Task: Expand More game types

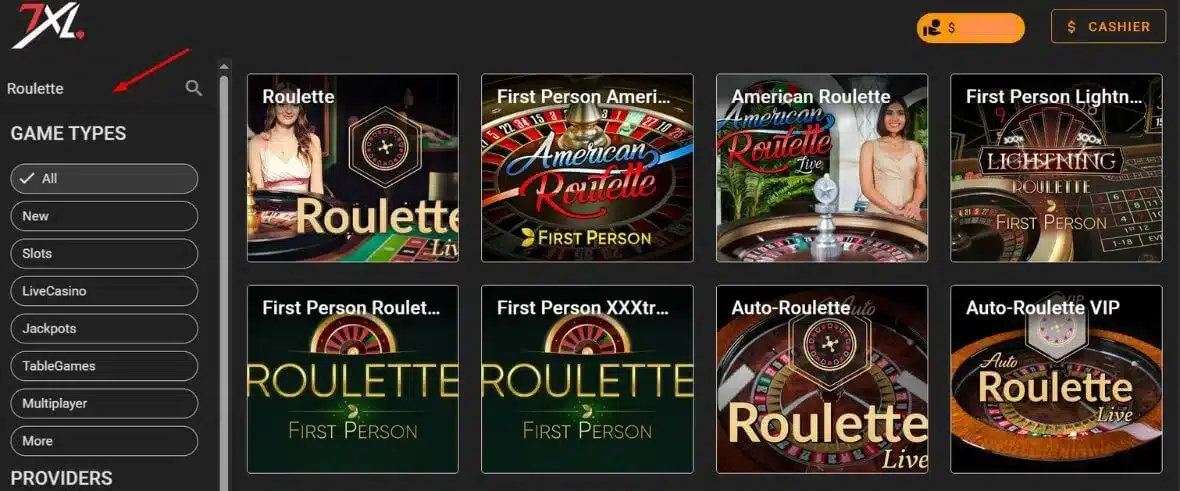Action: pos(104,441)
